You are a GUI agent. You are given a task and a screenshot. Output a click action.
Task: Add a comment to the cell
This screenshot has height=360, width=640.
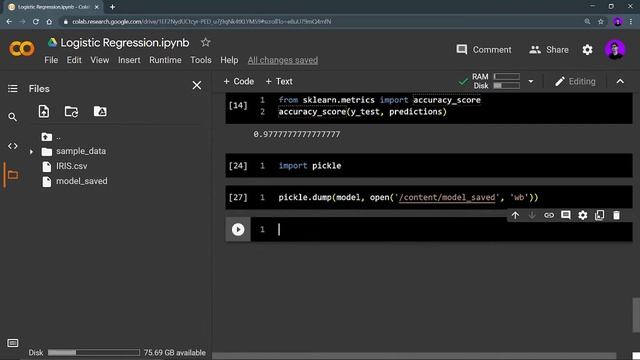coord(566,215)
